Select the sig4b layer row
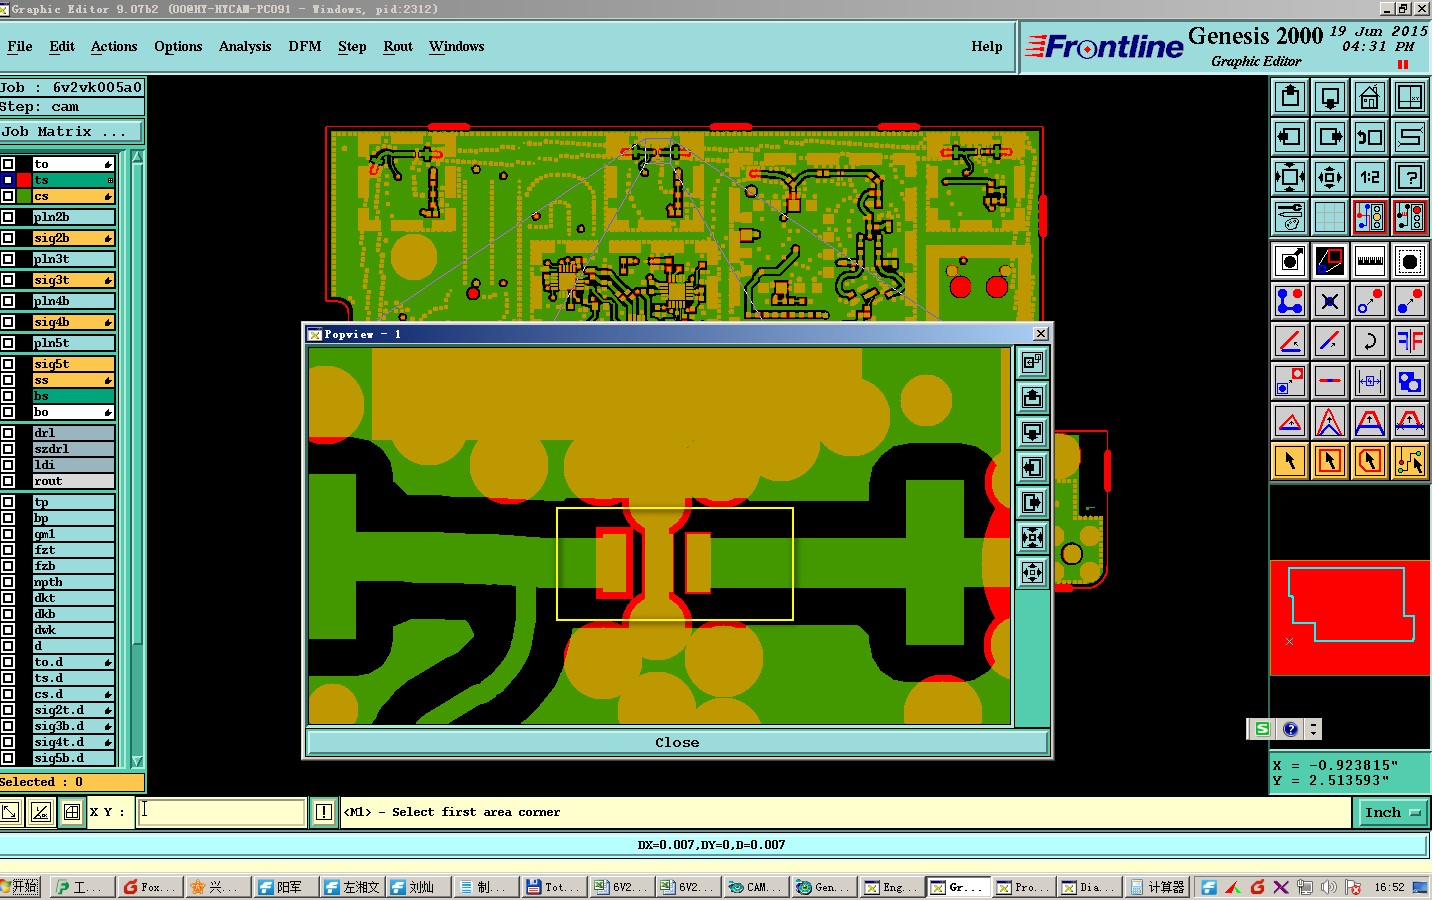This screenshot has width=1432, height=900. [x=73, y=322]
